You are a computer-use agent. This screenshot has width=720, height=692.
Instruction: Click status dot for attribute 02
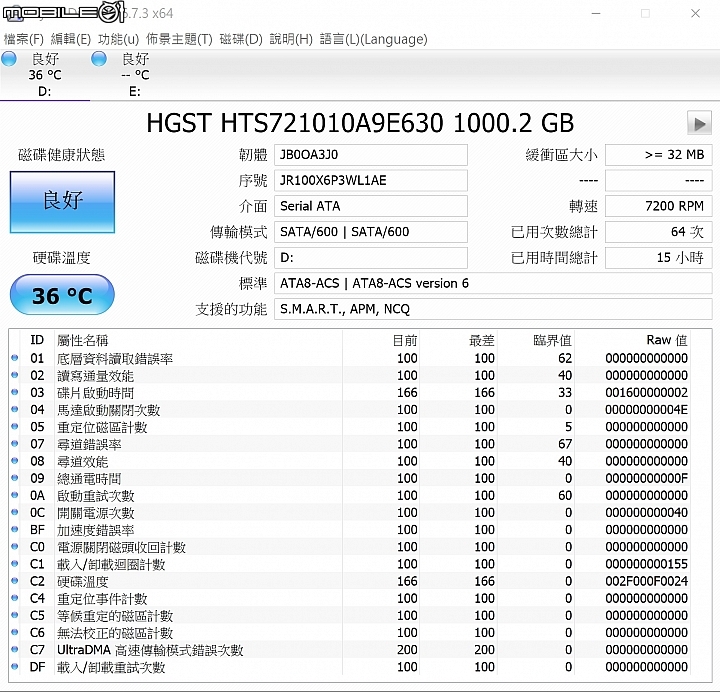click(15, 375)
